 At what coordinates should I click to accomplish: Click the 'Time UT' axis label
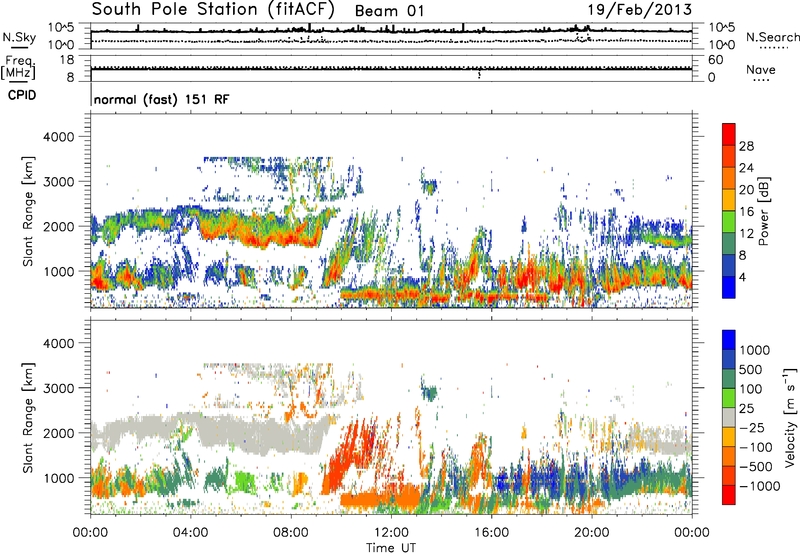click(391, 548)
